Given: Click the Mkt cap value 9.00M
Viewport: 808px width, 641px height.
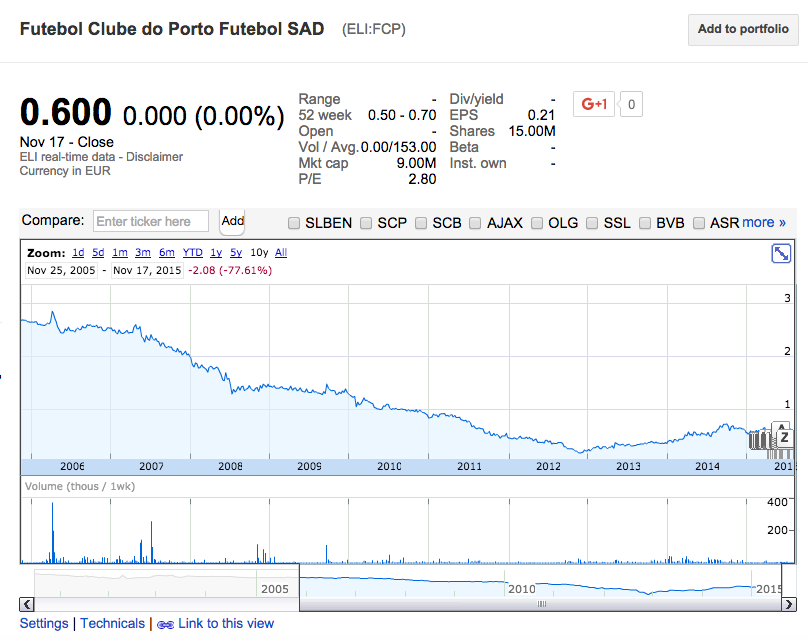Looking at the screenshot, I should (416, 163).
